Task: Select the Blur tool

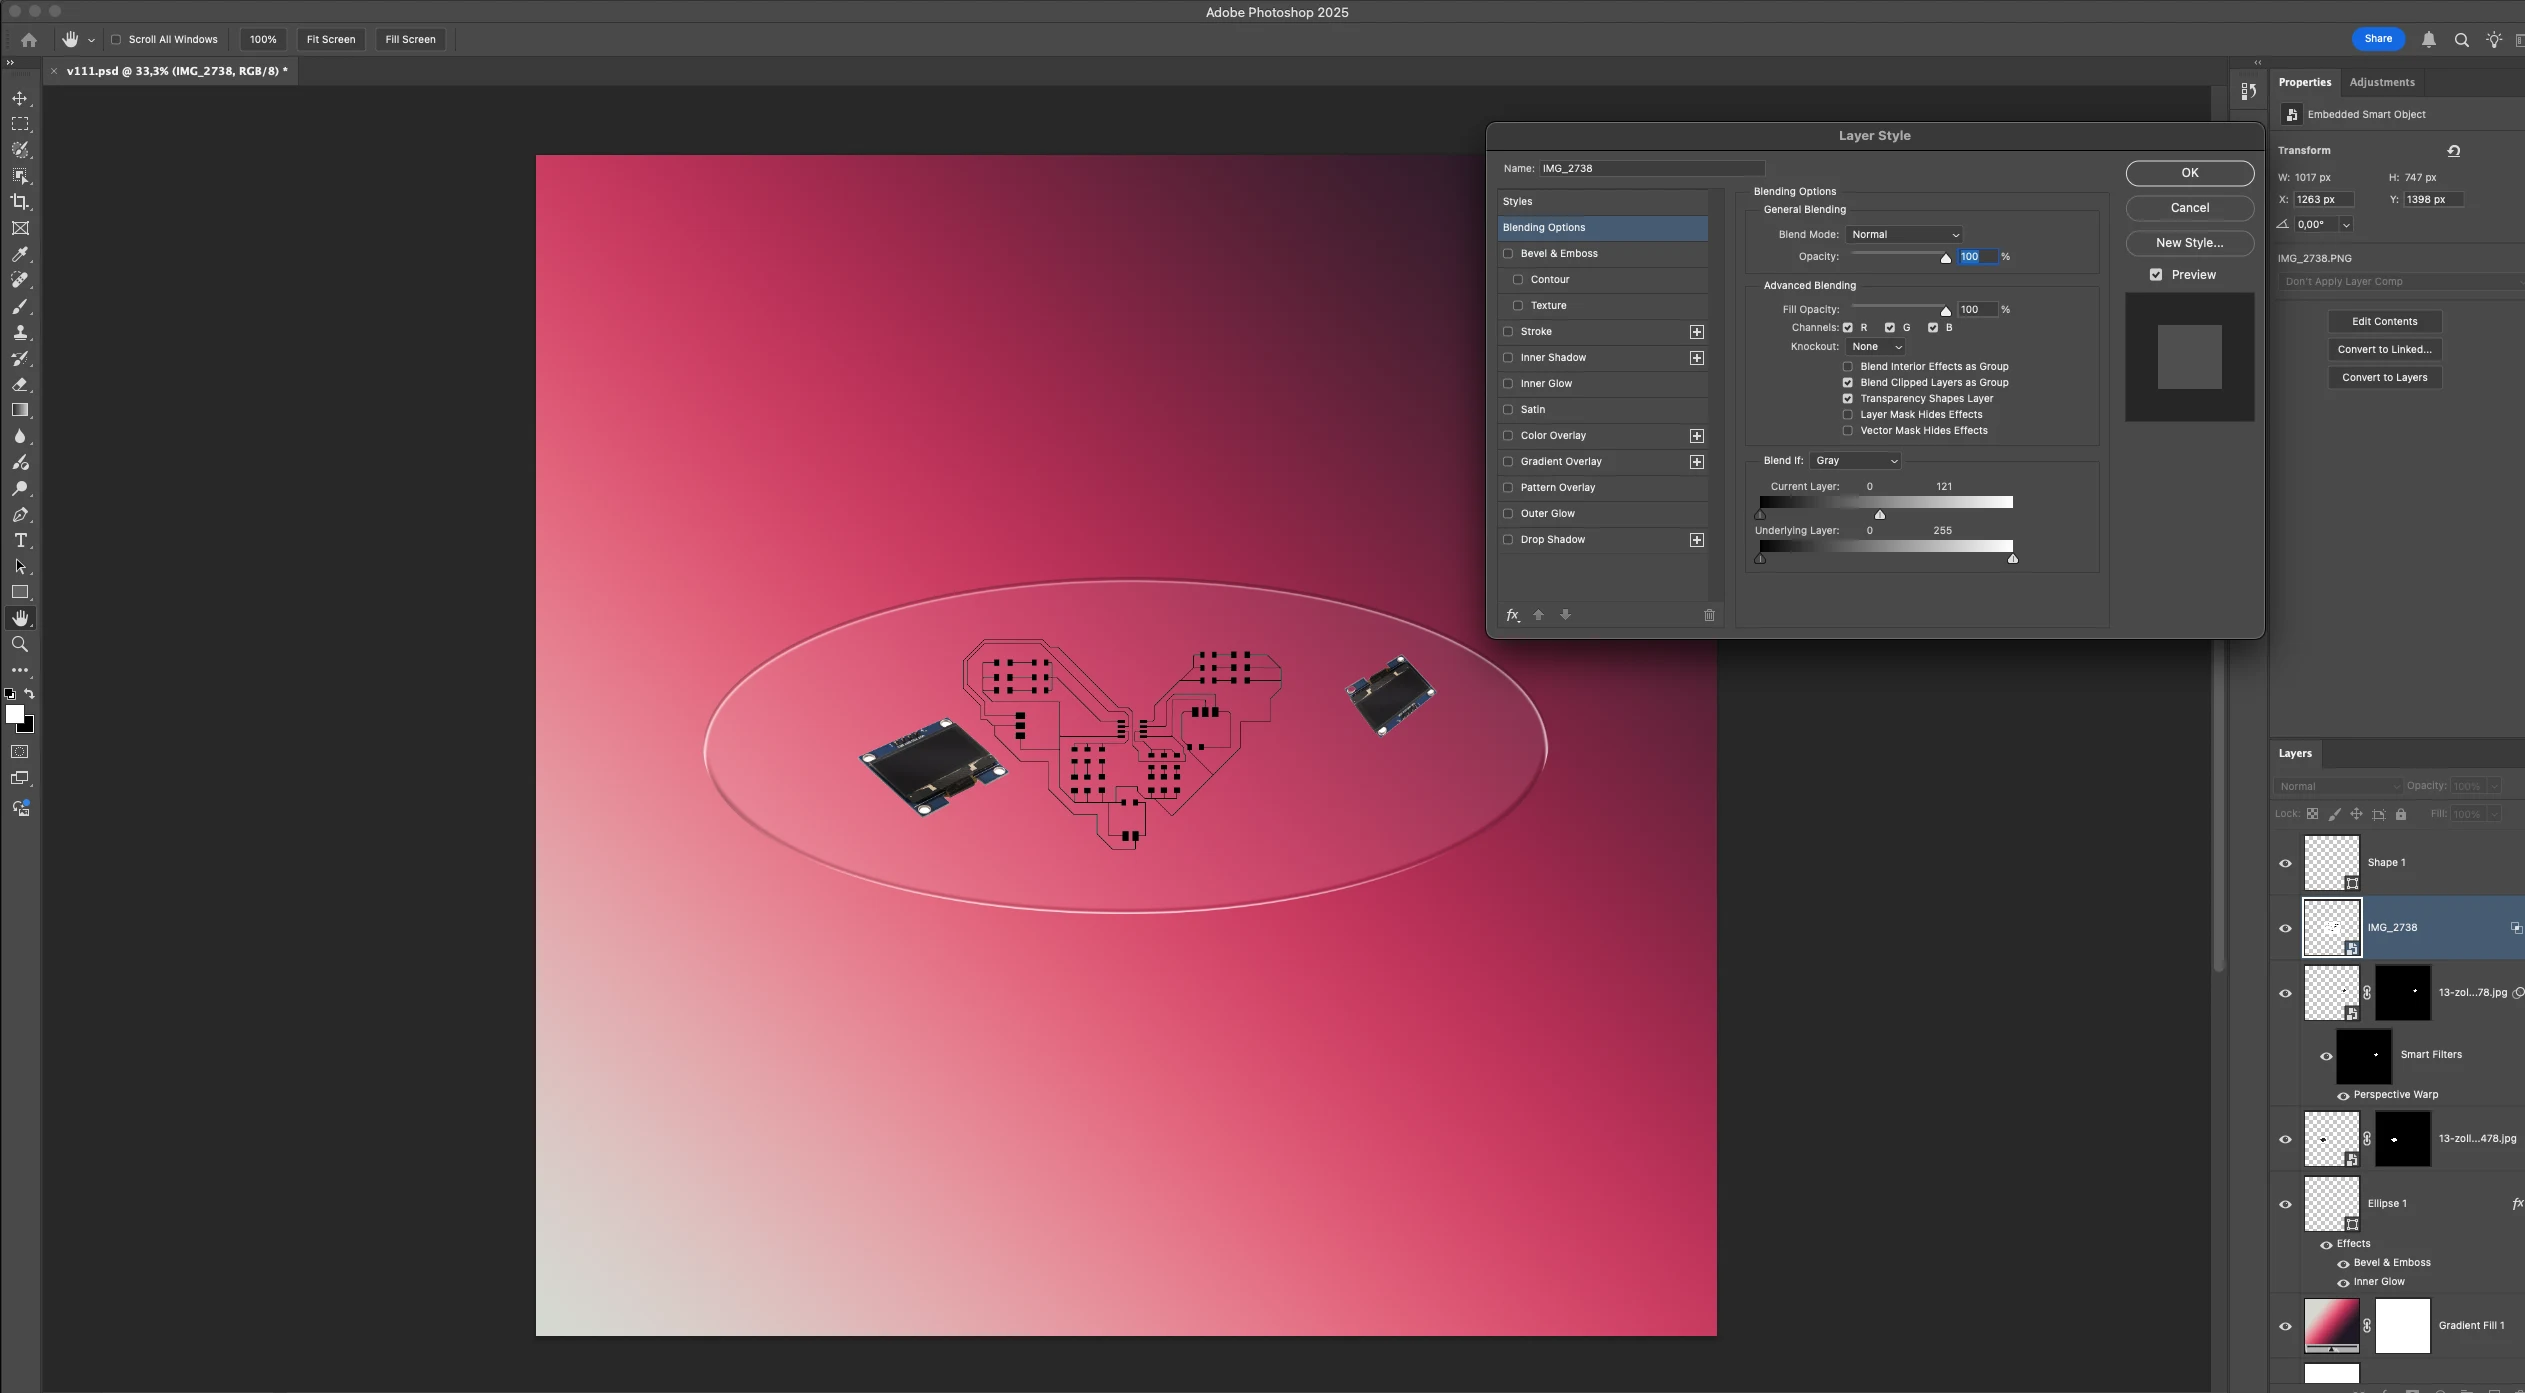Action: point(20,436)
